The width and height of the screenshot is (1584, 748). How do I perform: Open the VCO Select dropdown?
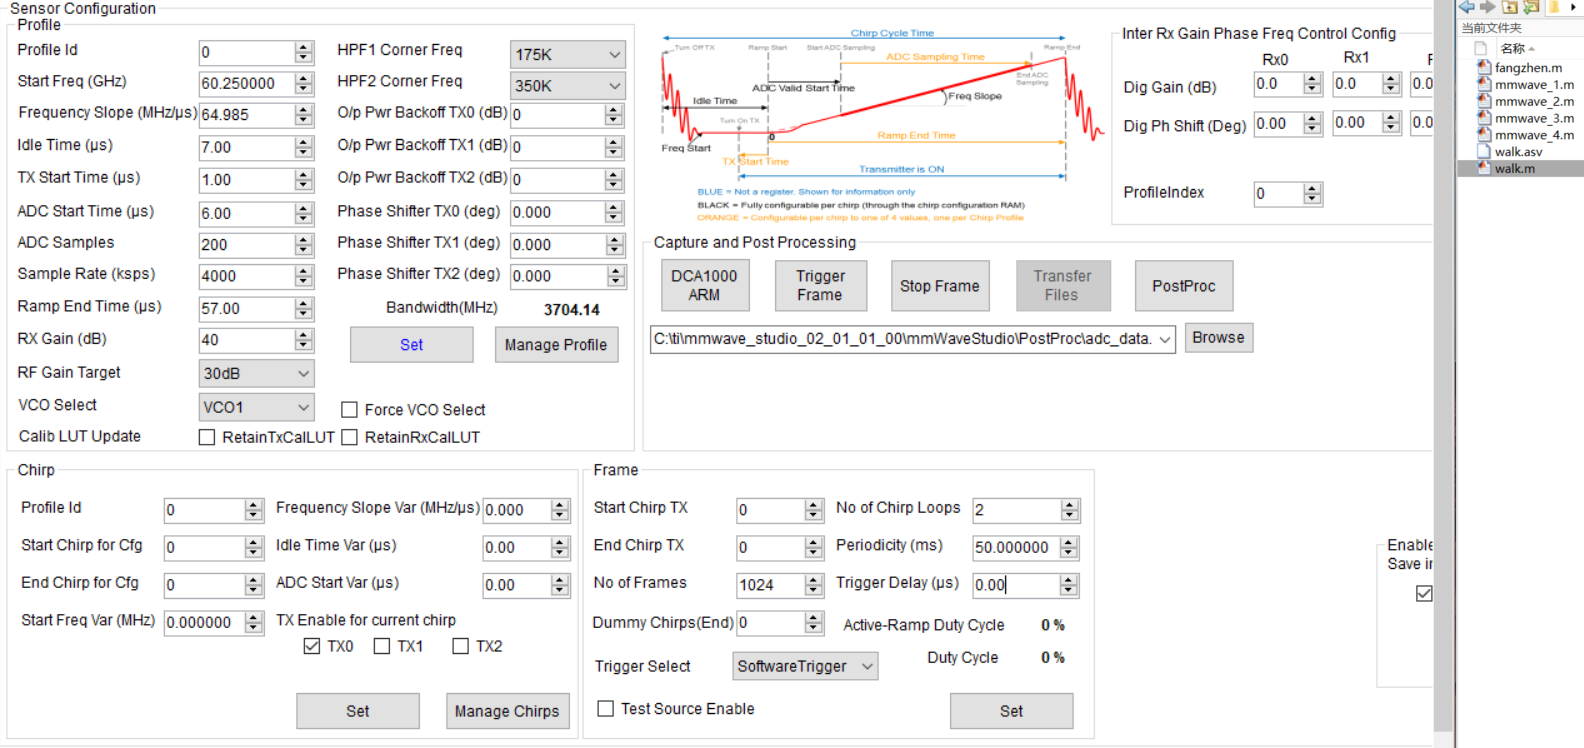(x=256, y=407)
